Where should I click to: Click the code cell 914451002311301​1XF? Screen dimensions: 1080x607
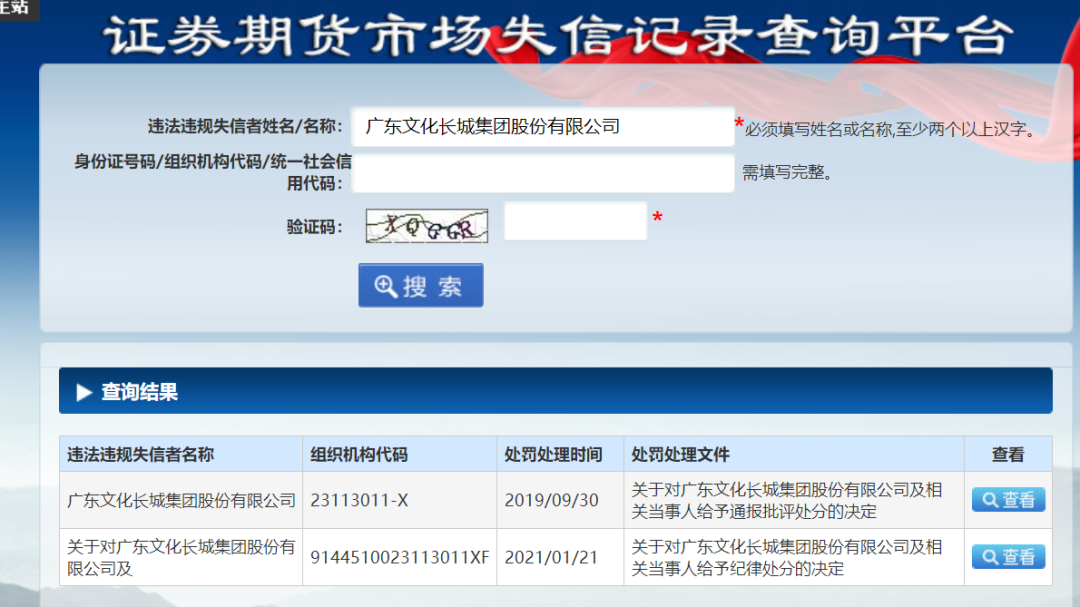[x=399, y=557]
